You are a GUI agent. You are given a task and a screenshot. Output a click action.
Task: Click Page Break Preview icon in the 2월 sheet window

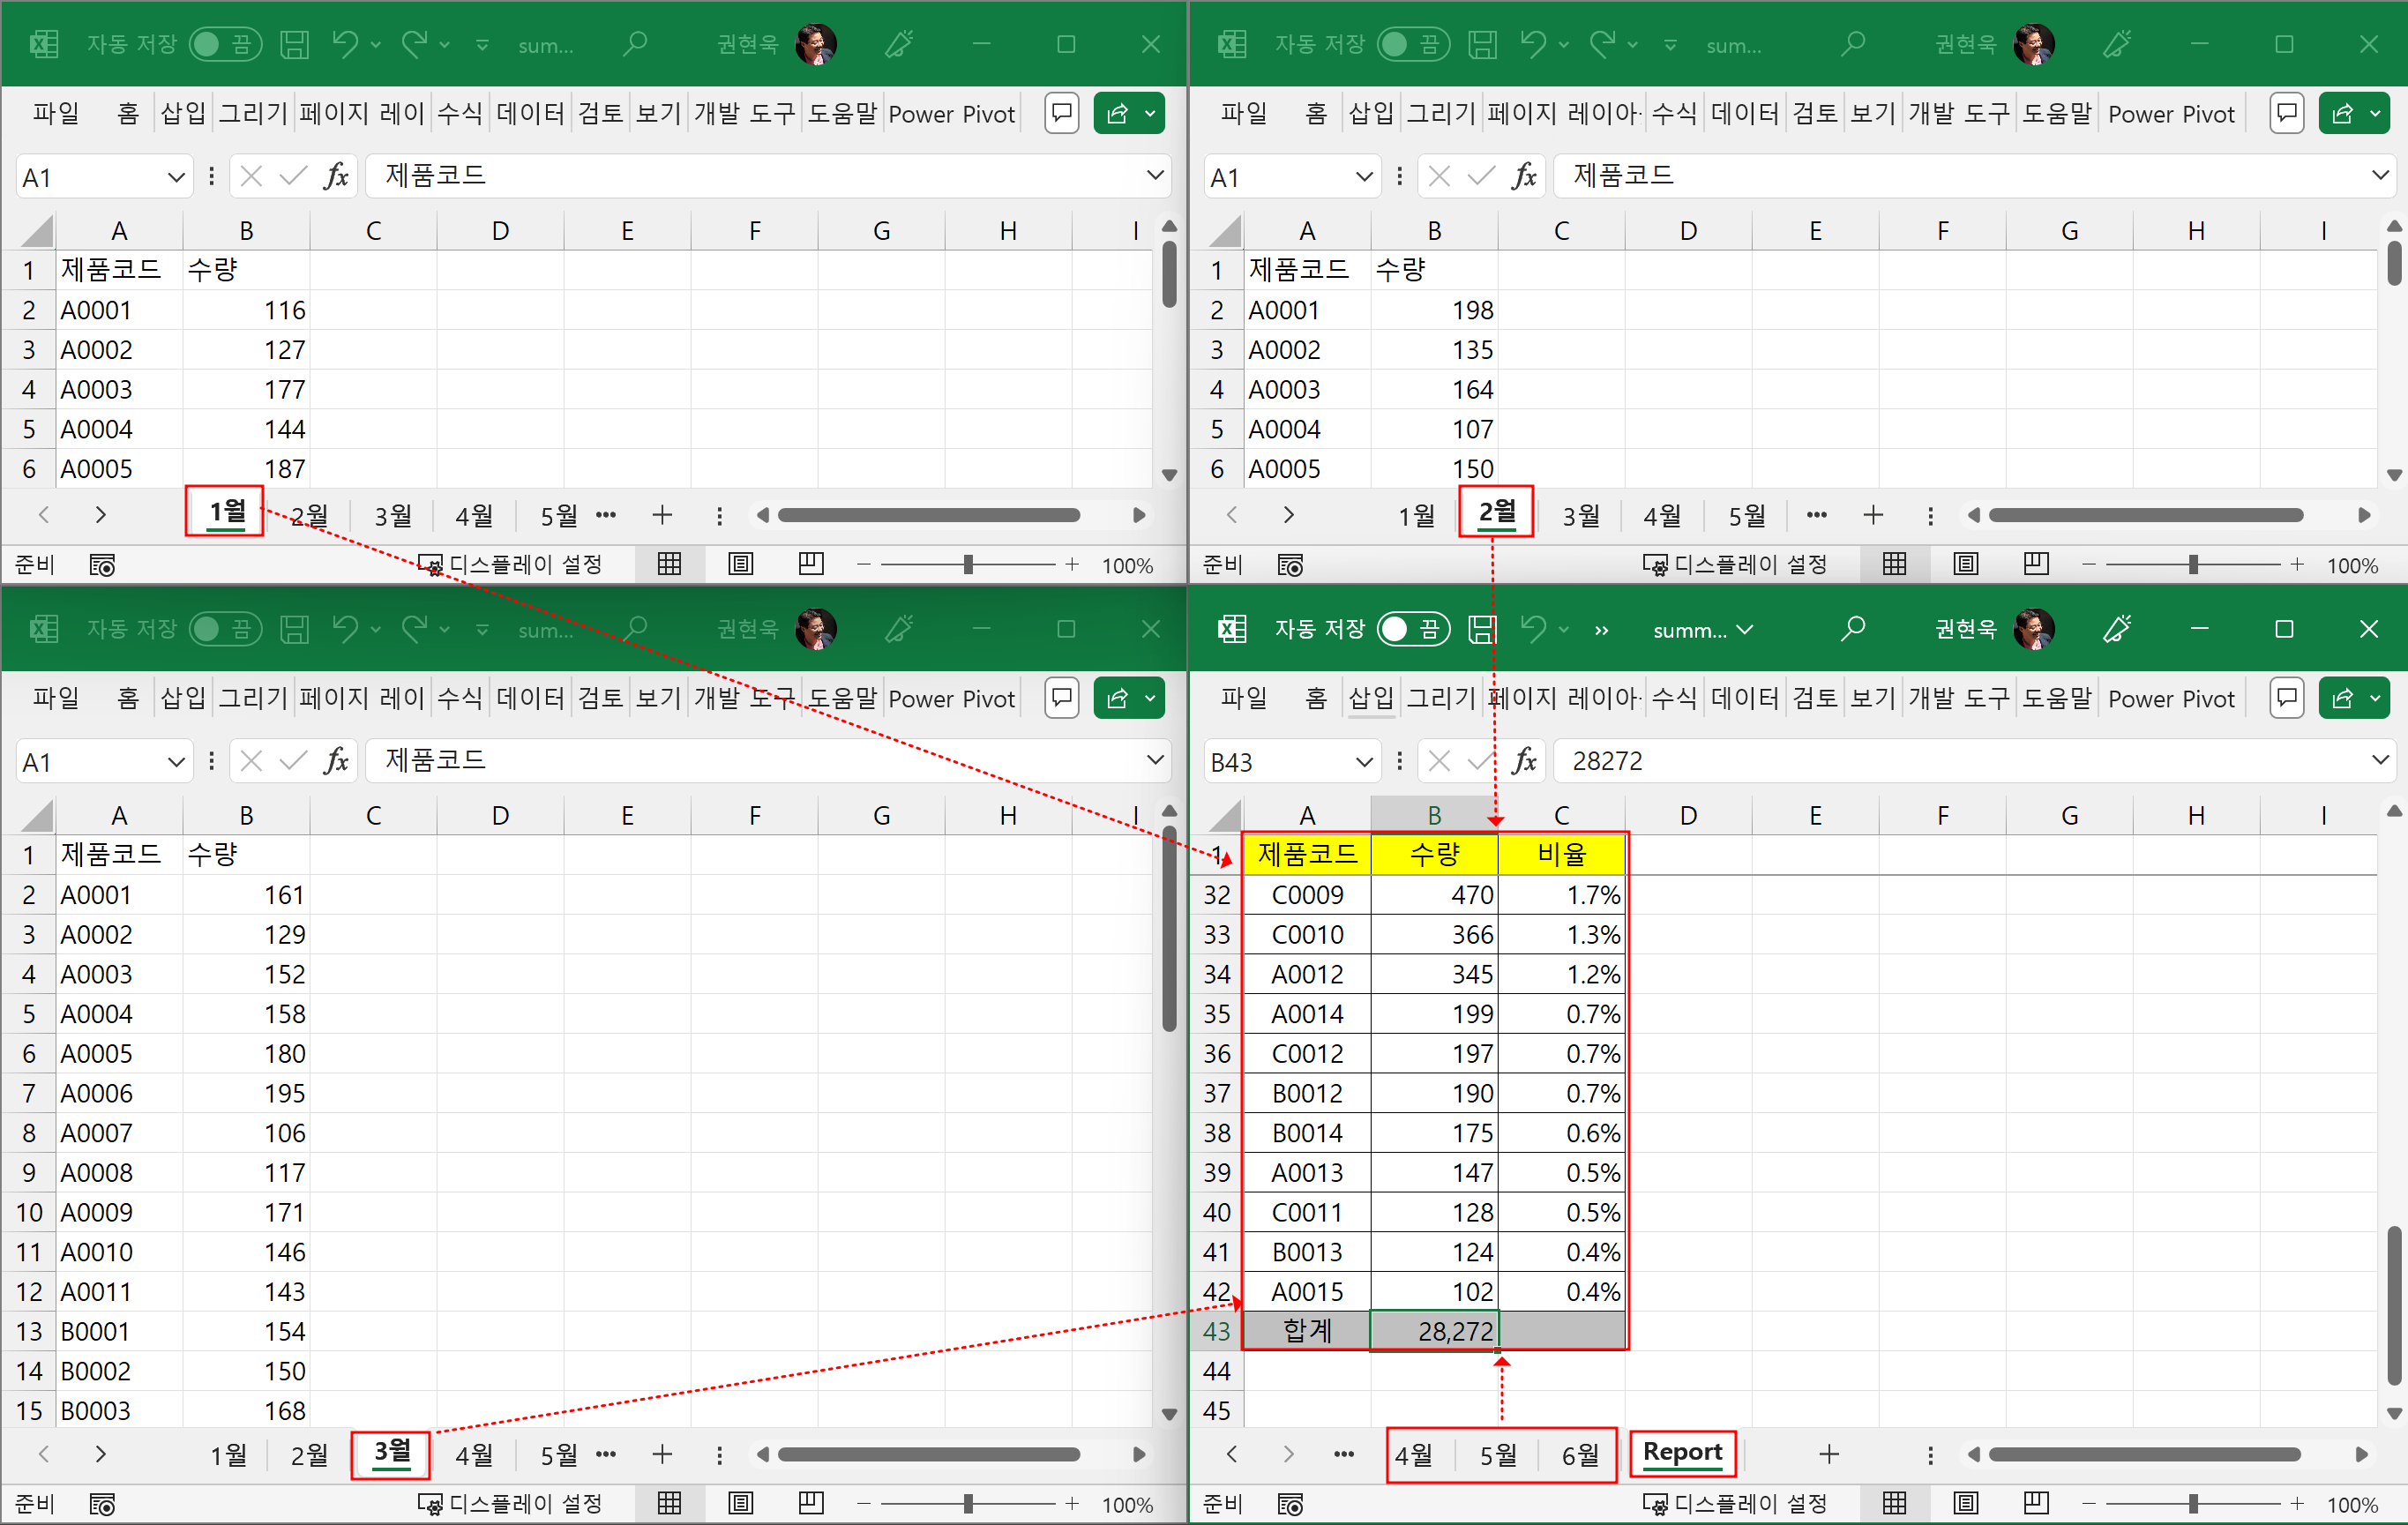click(2035, 564)
